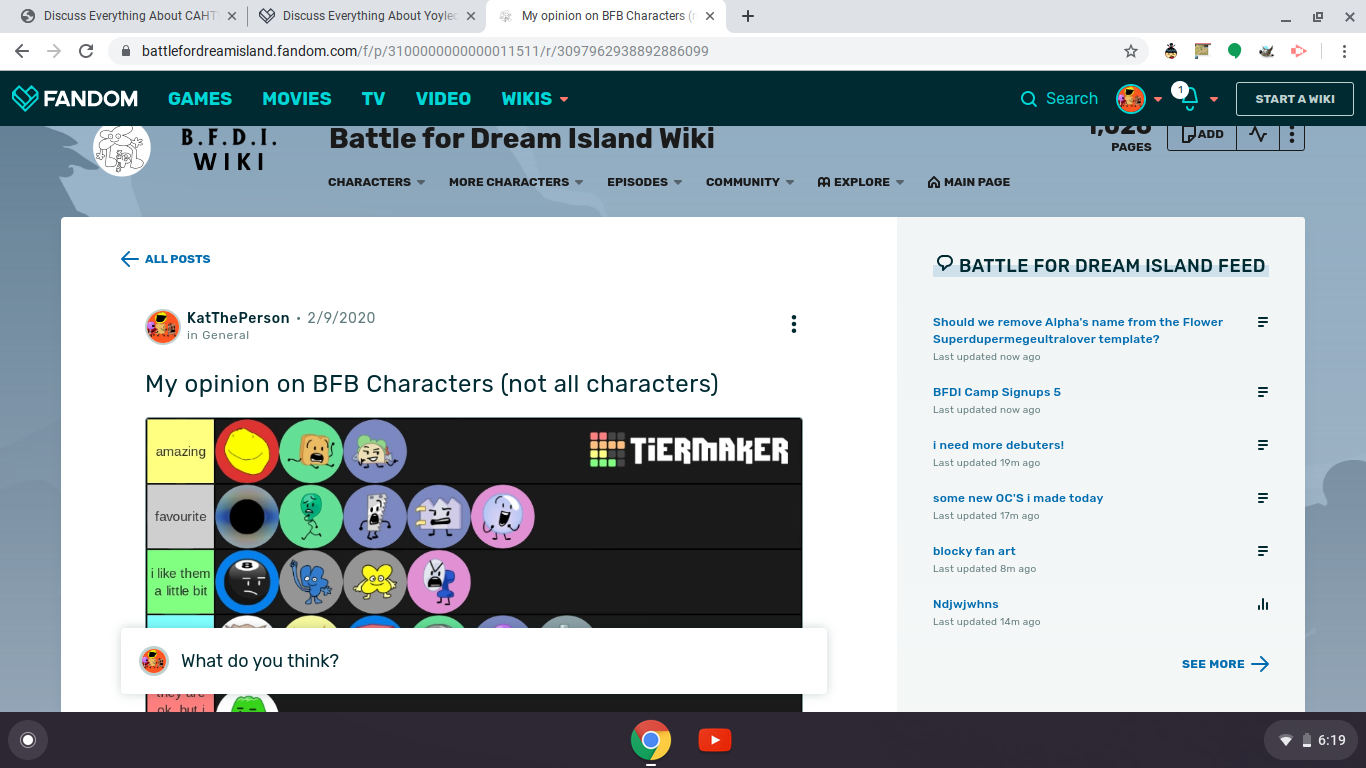
Task: Open the notifications bell
Action: point(1189,99)
